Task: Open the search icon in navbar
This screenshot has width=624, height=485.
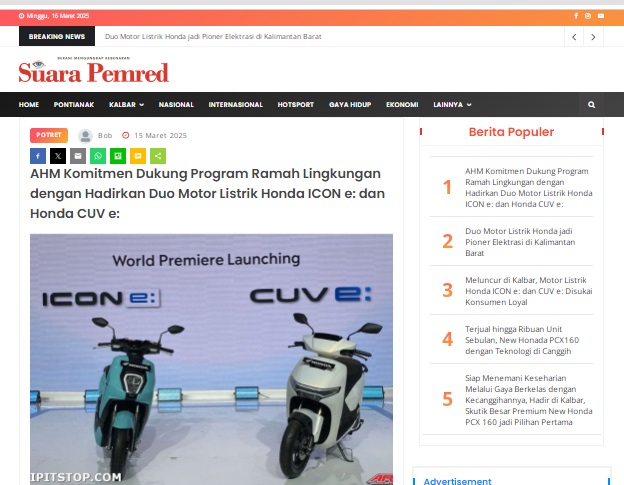Action: [591, 105]
